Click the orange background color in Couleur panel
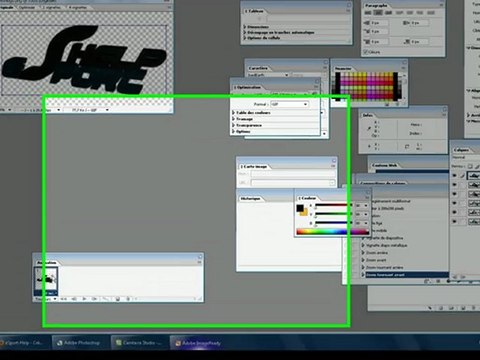The width and height of the screenshot is (480, 360). 304,213
